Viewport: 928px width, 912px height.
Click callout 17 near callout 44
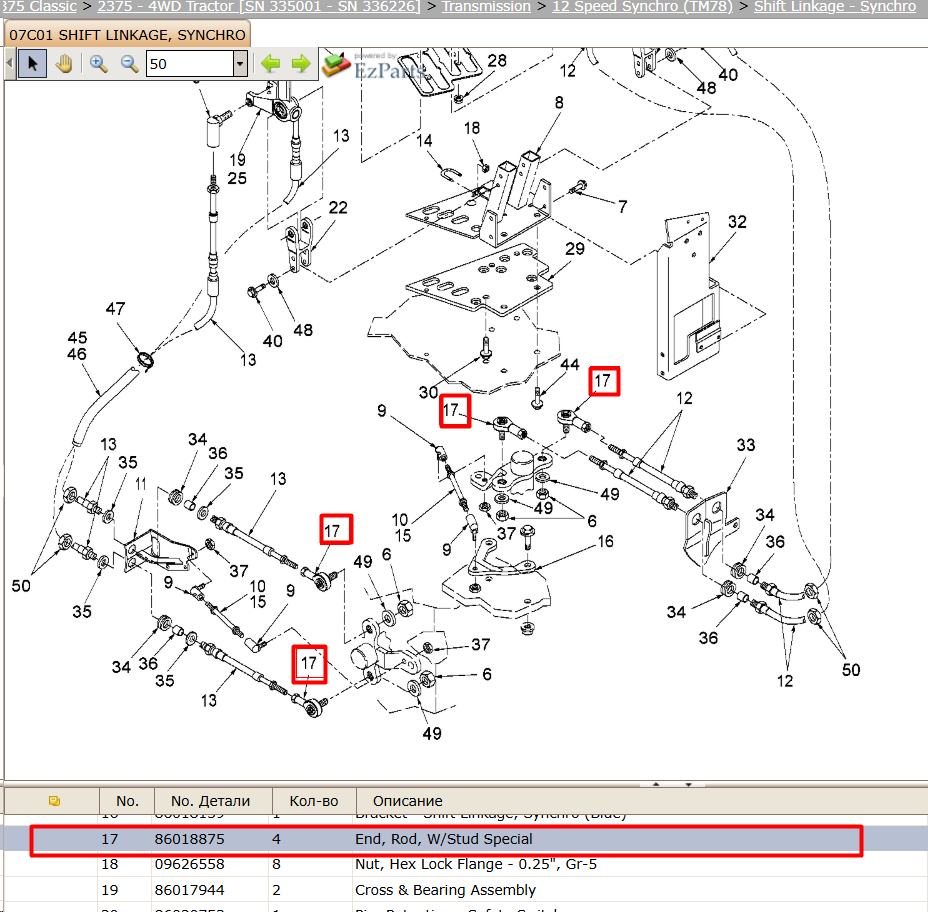(x=604, y=381)
